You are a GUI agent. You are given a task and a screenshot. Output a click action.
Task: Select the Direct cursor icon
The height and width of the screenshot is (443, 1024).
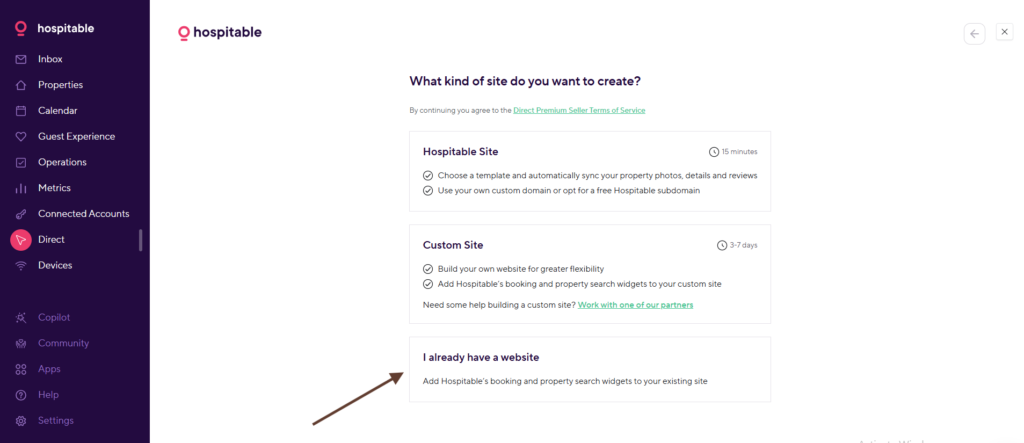point(21,240)
